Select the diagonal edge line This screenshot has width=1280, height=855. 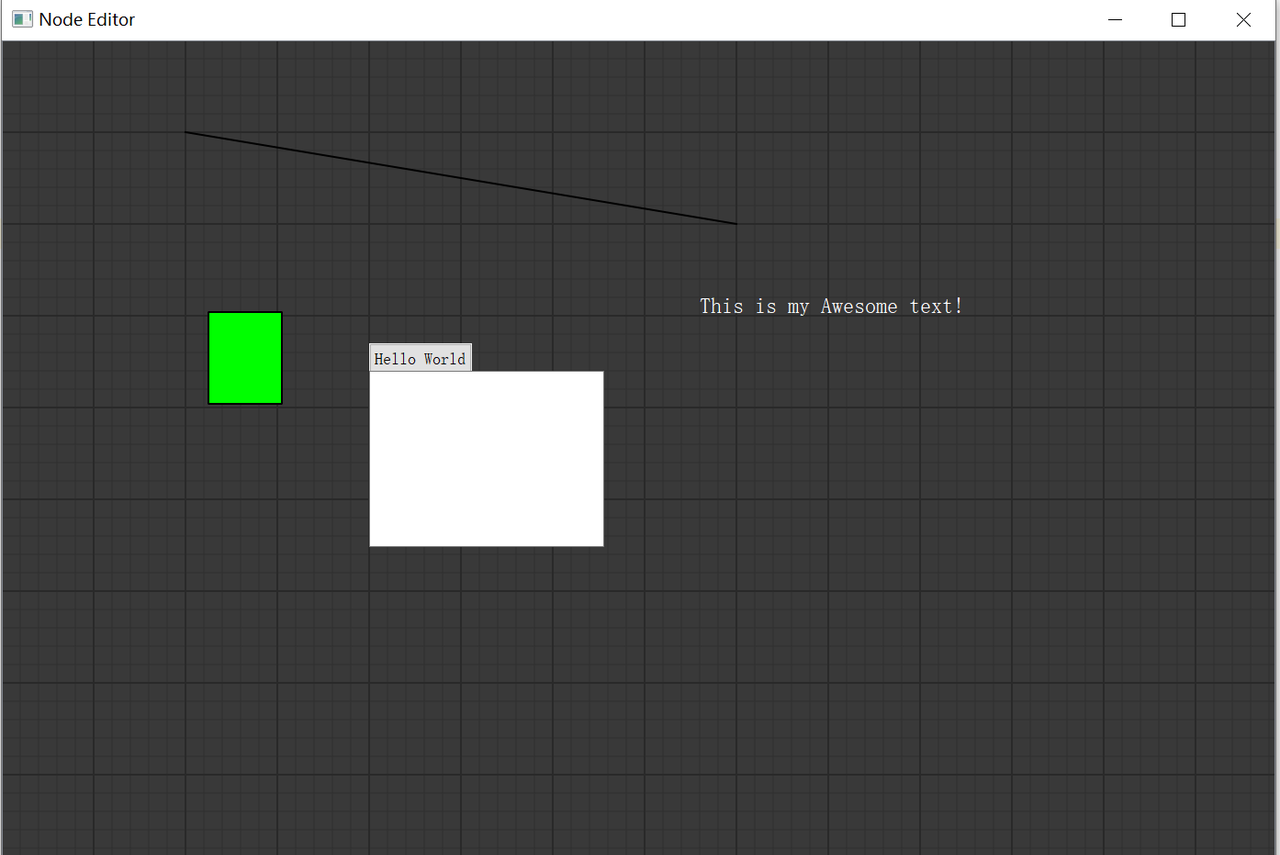coord(460,177)
